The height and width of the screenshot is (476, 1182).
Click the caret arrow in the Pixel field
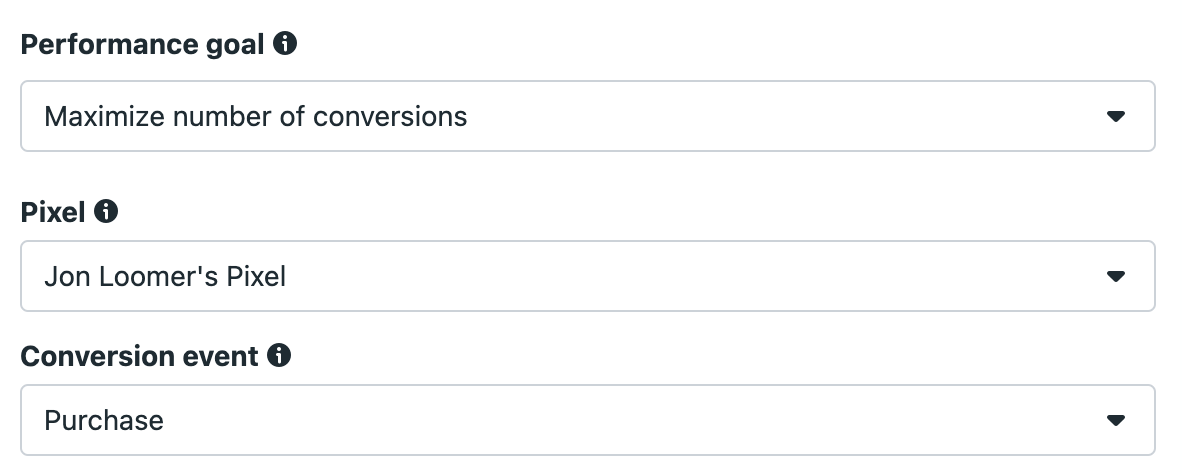[1116, 276]
